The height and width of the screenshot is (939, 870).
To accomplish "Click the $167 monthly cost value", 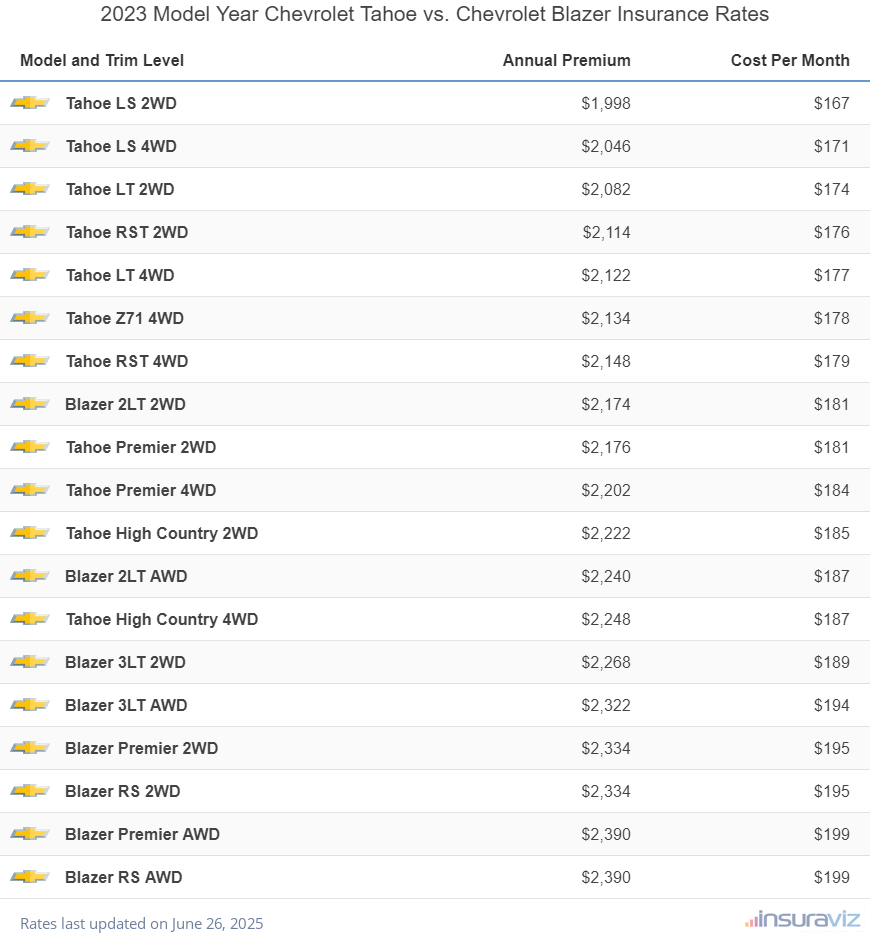I will click(832, 103).
